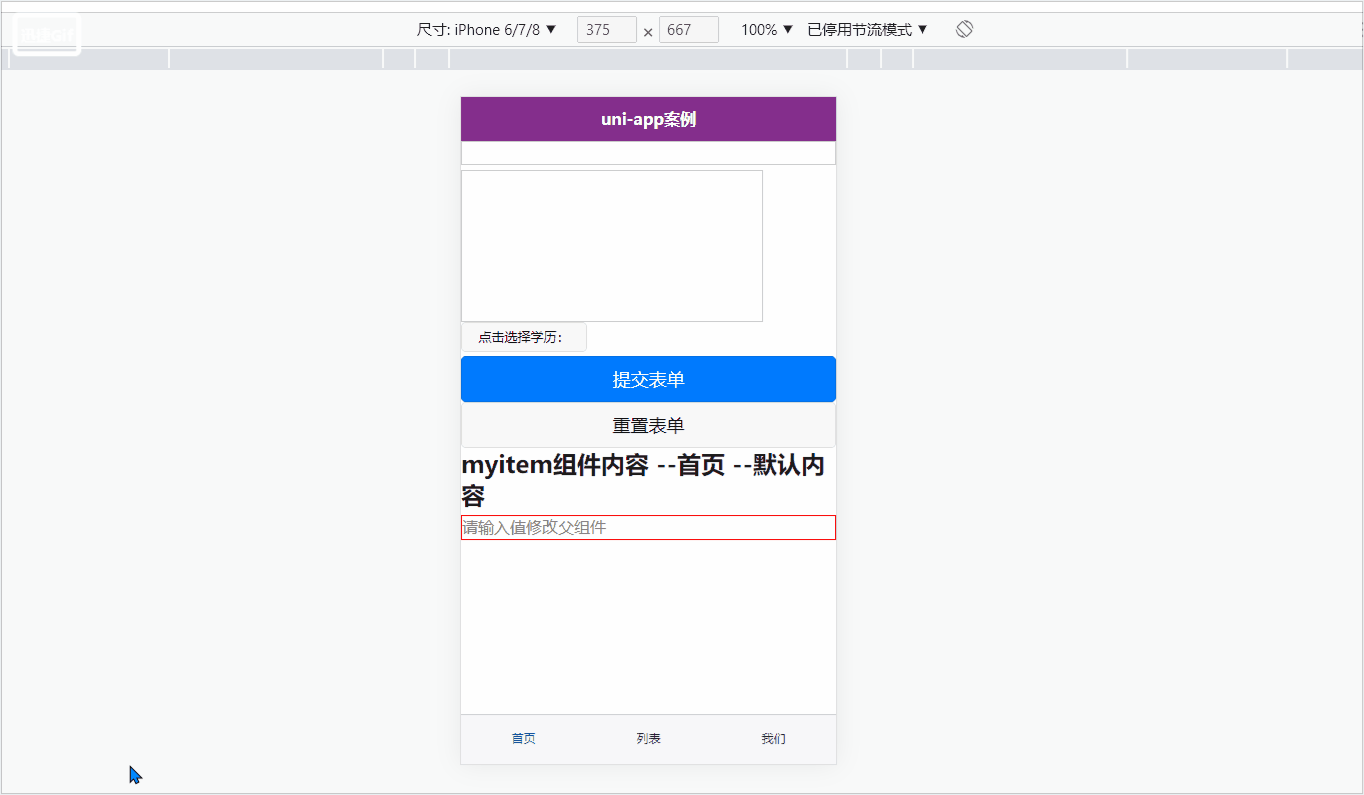Open the device size dropdown iPhone 6/7/8
The image size is (1364, 795).
[x=487, y=30]
